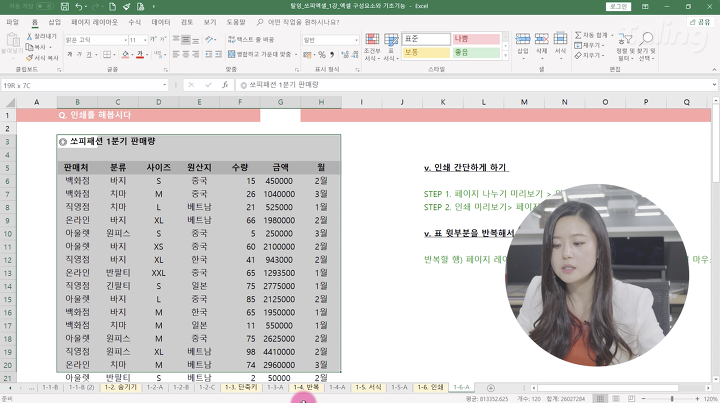Image resolution: width=720 pixels, height=403 pixels.
Task: Open Customize Quick Access Toolbar dropdown
Action: [154, 6]
